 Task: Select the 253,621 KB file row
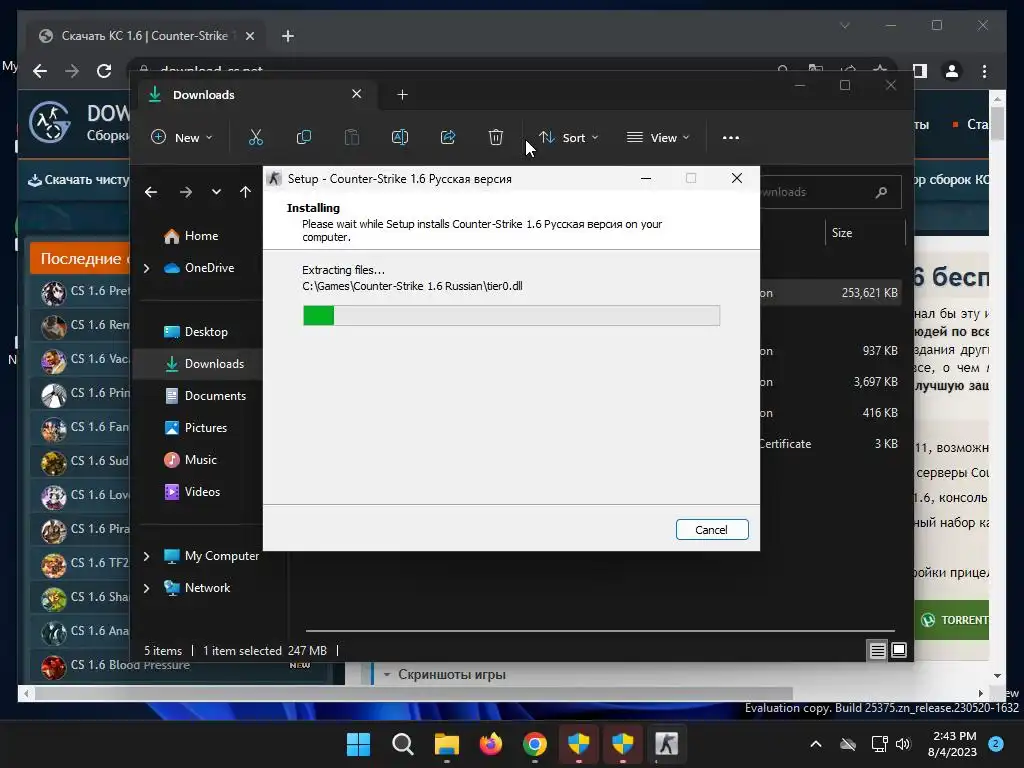coord(829,293)
